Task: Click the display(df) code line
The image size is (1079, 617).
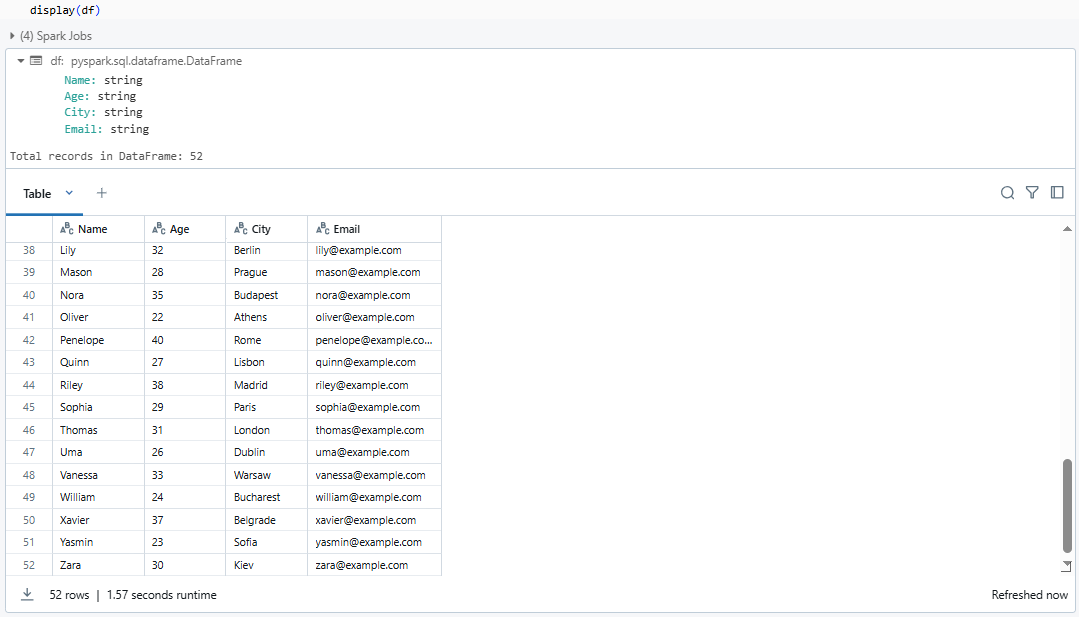Action: click(x=62, y=10)
